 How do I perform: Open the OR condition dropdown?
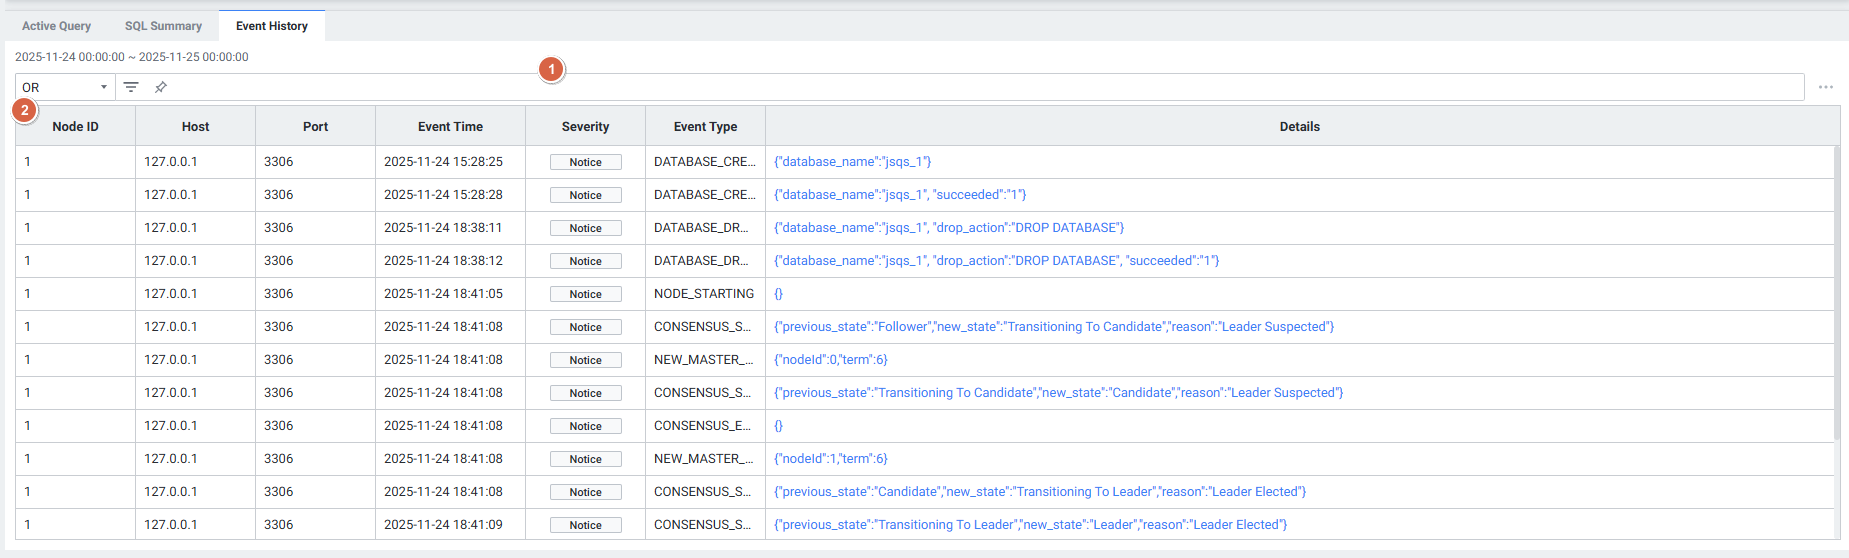[x=65, y=87]
